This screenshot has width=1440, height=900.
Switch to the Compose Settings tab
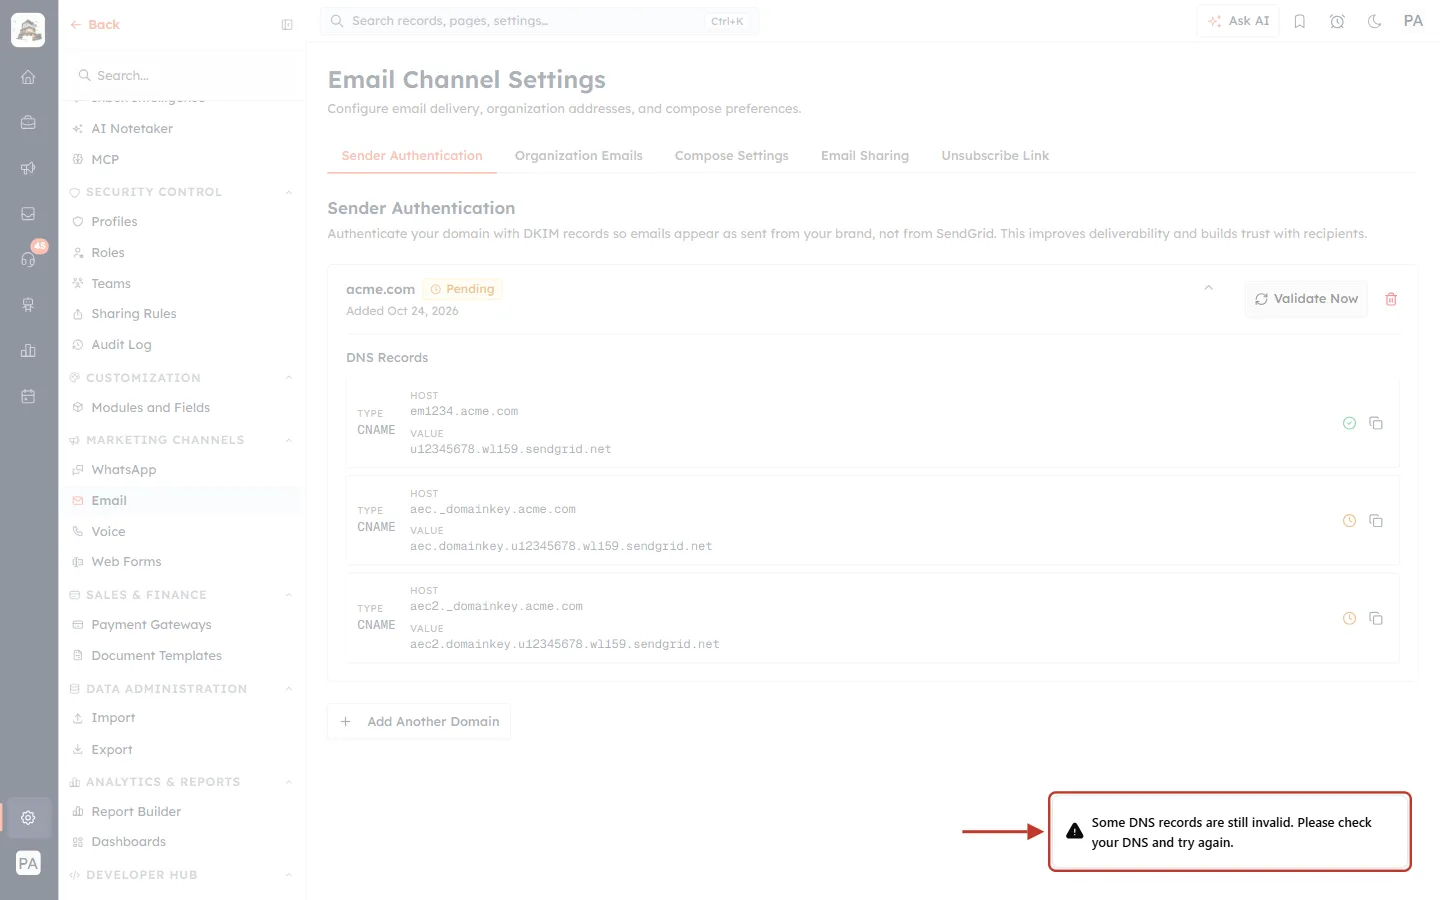(x=732, y=156)
